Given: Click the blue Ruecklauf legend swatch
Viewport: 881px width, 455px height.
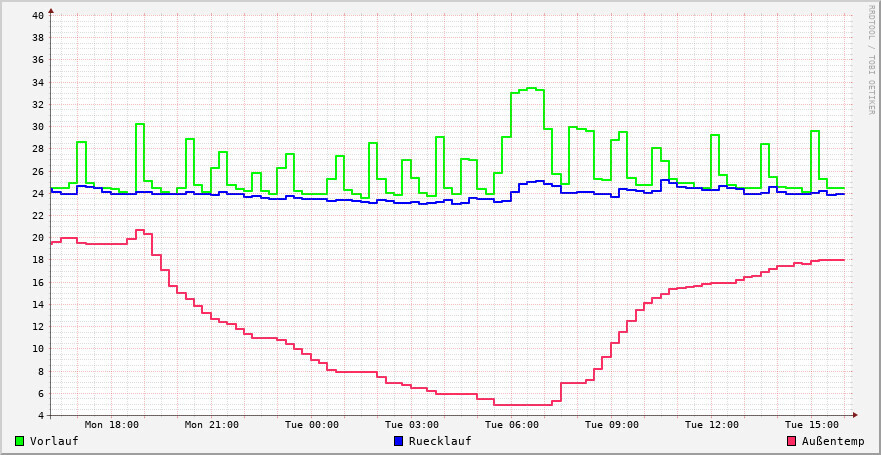Looking at the screenshot, I should tap(398, 441).
